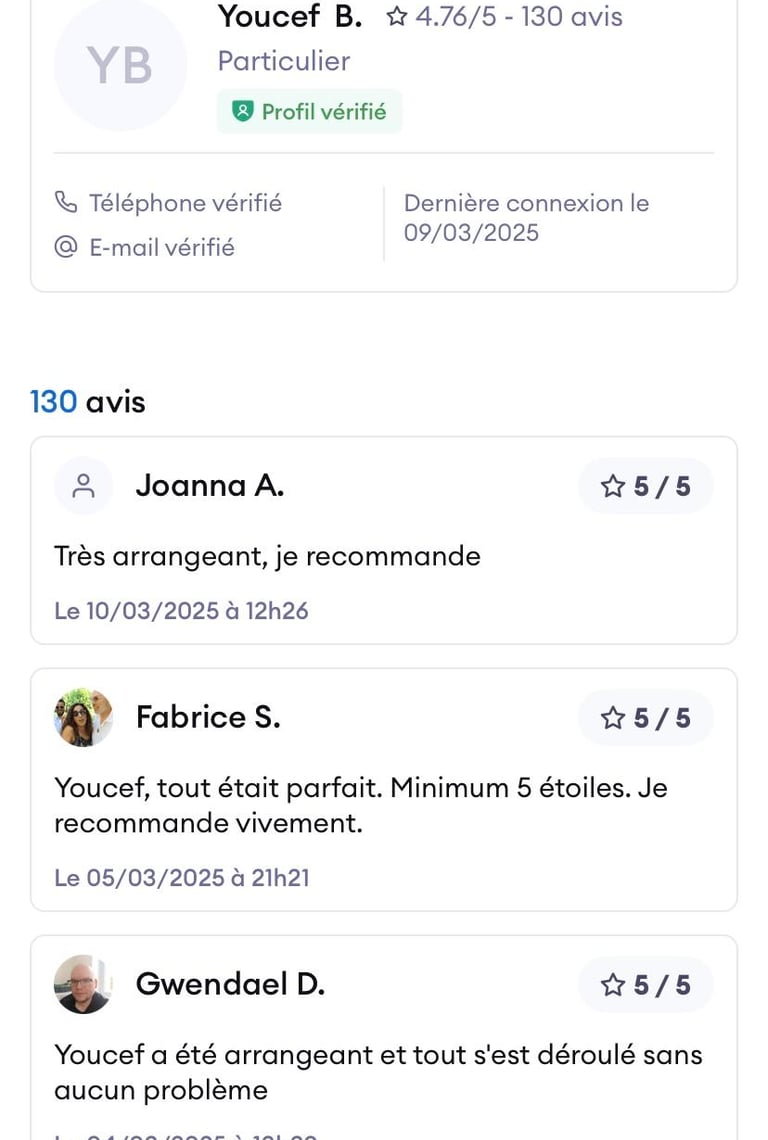Screen dimensions: 768x1140
Task: Click Joanna A.'s default user avatar icon
Action: pos(84,486)
